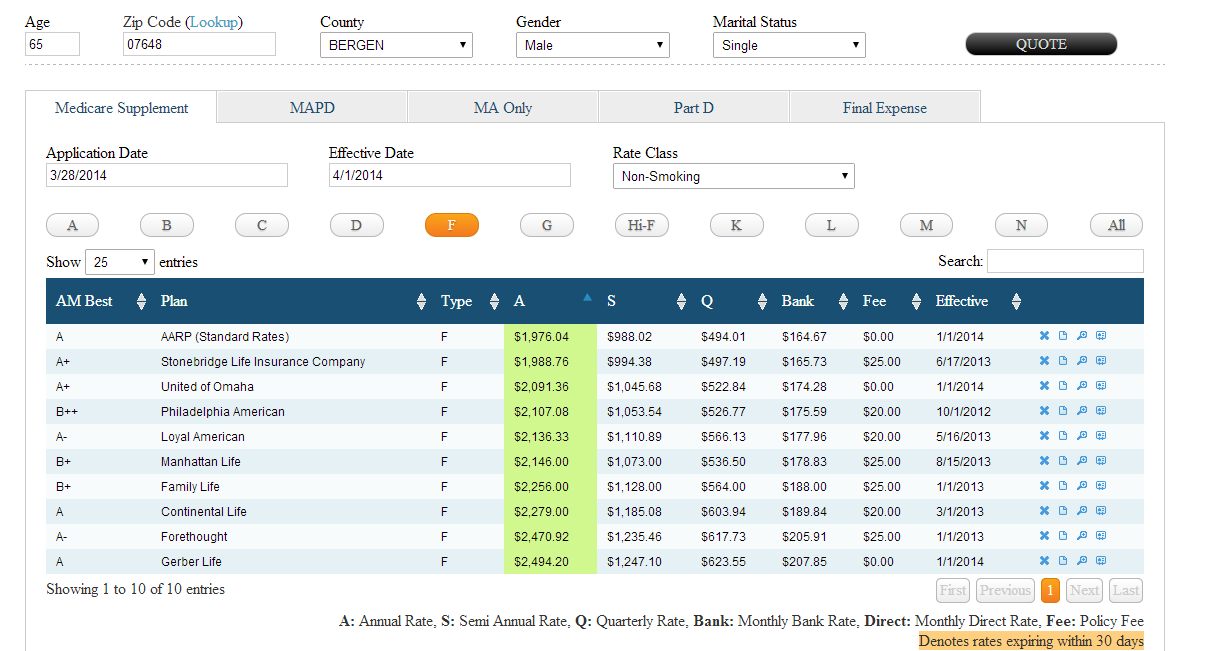
Task: Open the County dropdown showing BERGEN
Action: click(x=396, y=45)
